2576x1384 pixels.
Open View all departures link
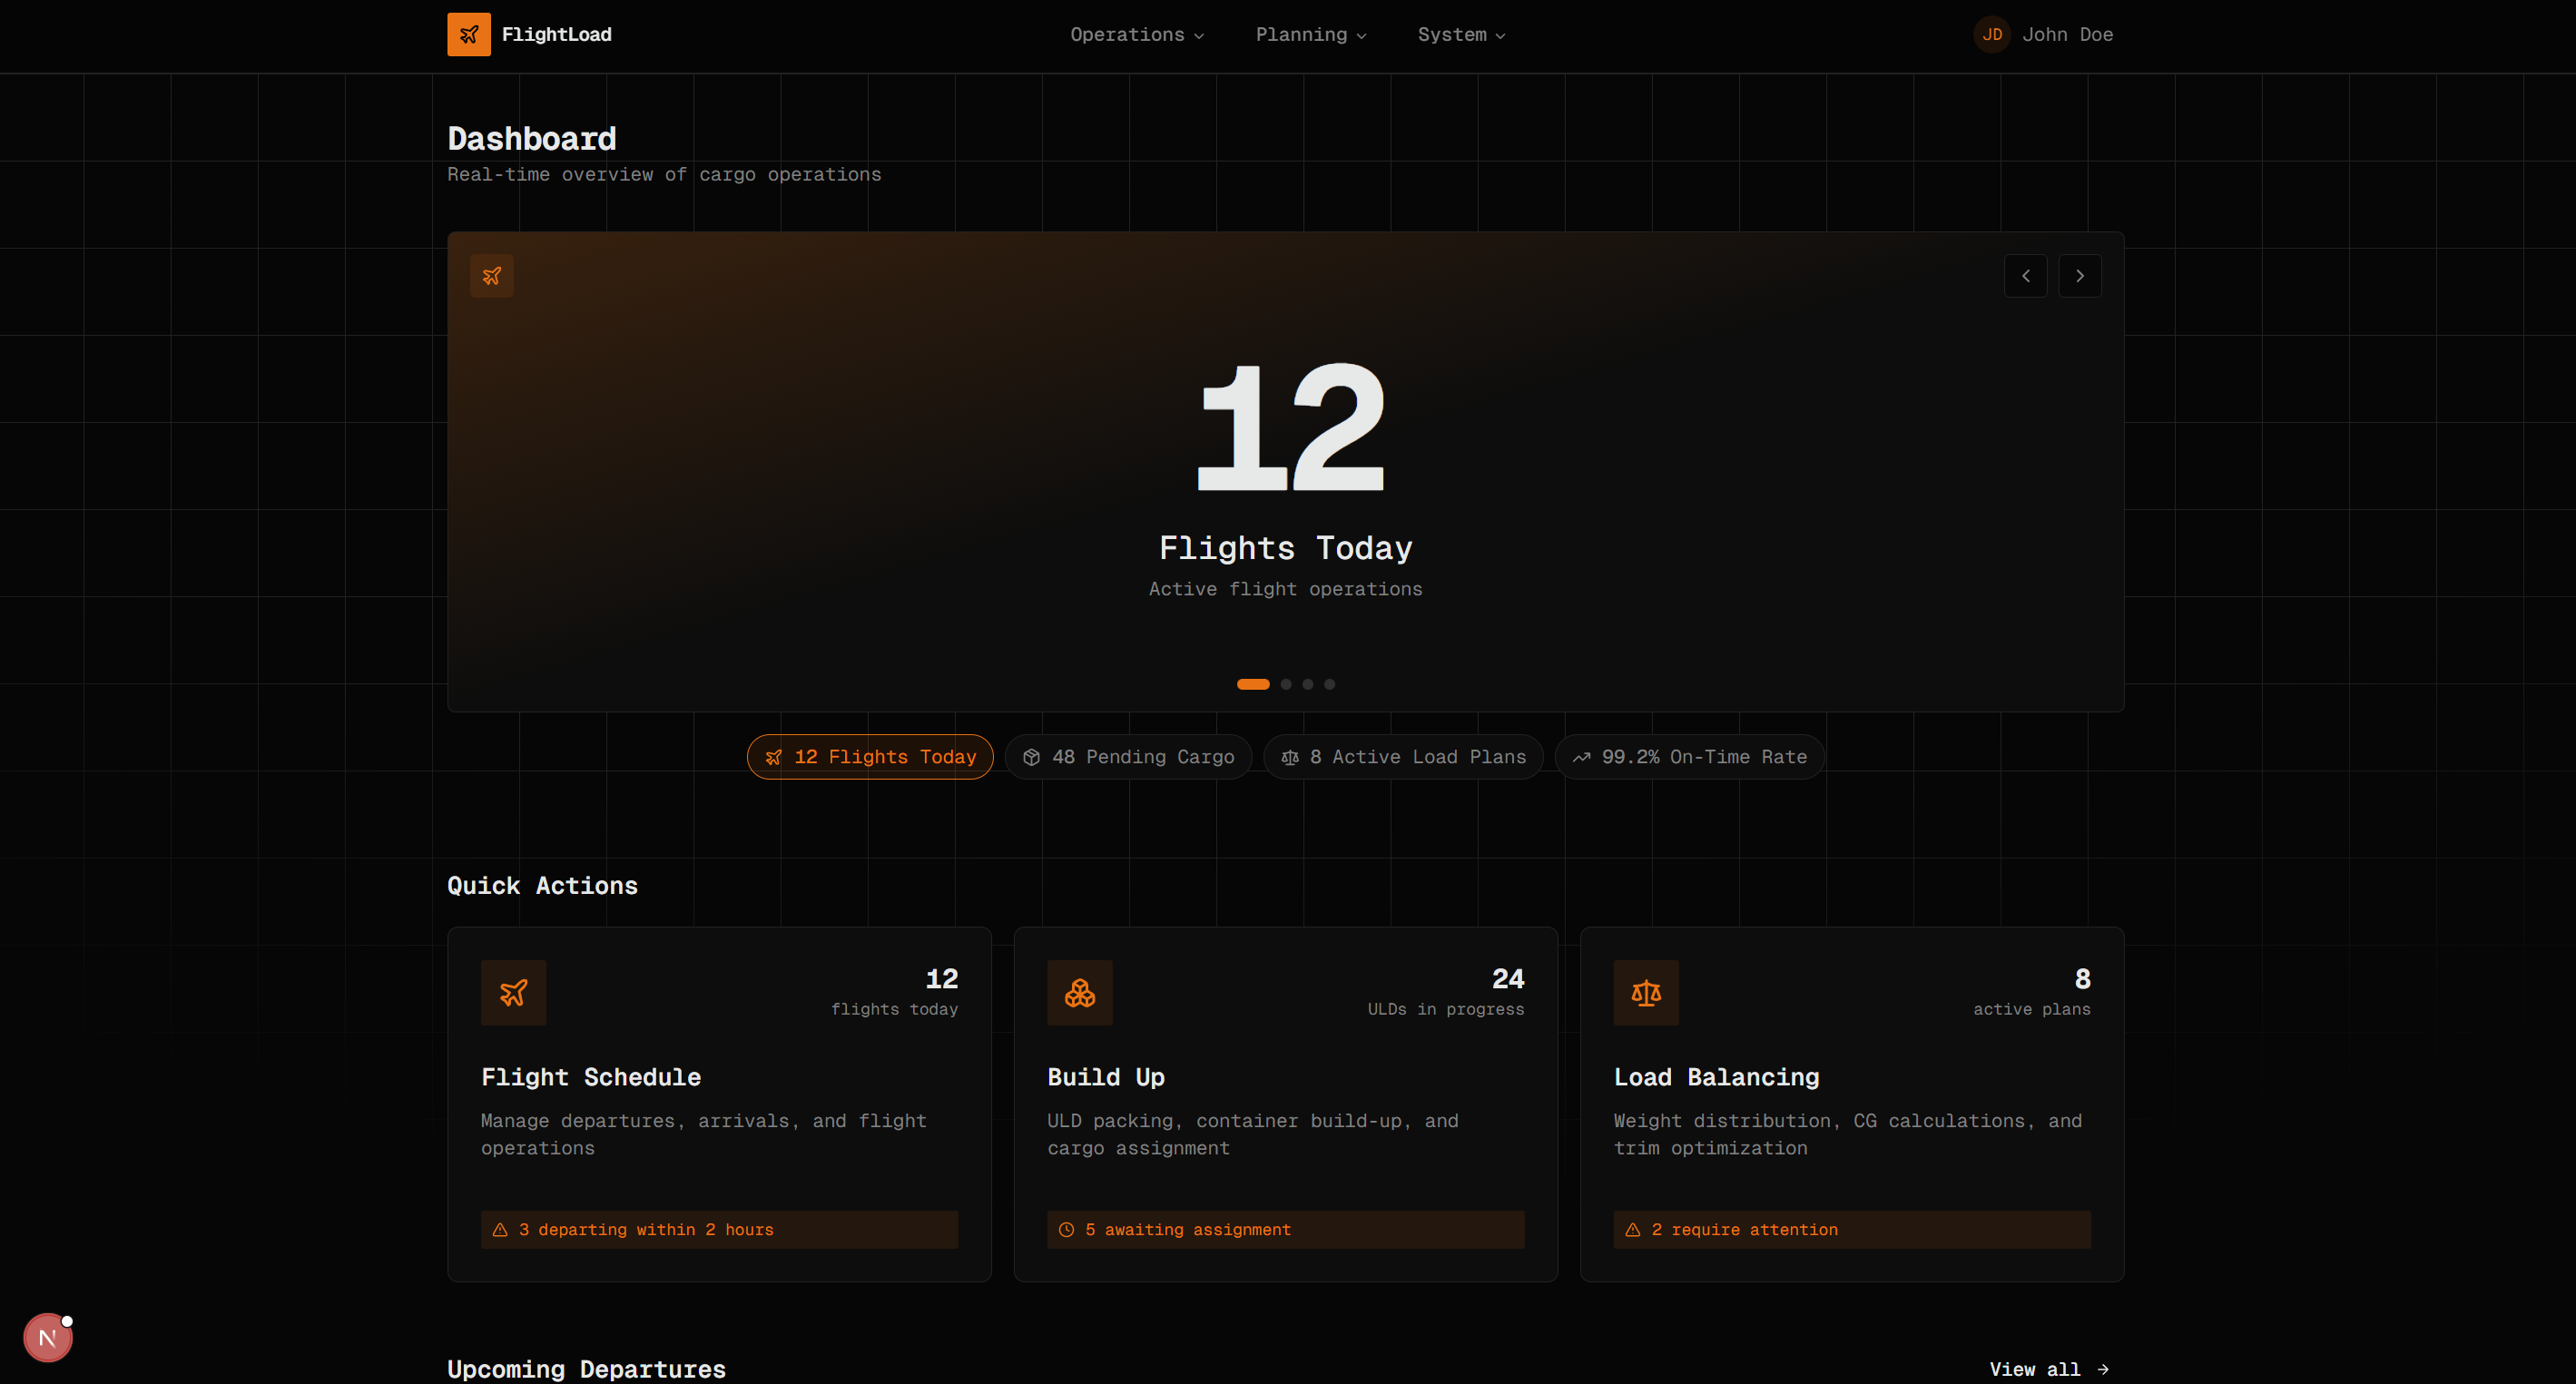pos(2048,1368)
